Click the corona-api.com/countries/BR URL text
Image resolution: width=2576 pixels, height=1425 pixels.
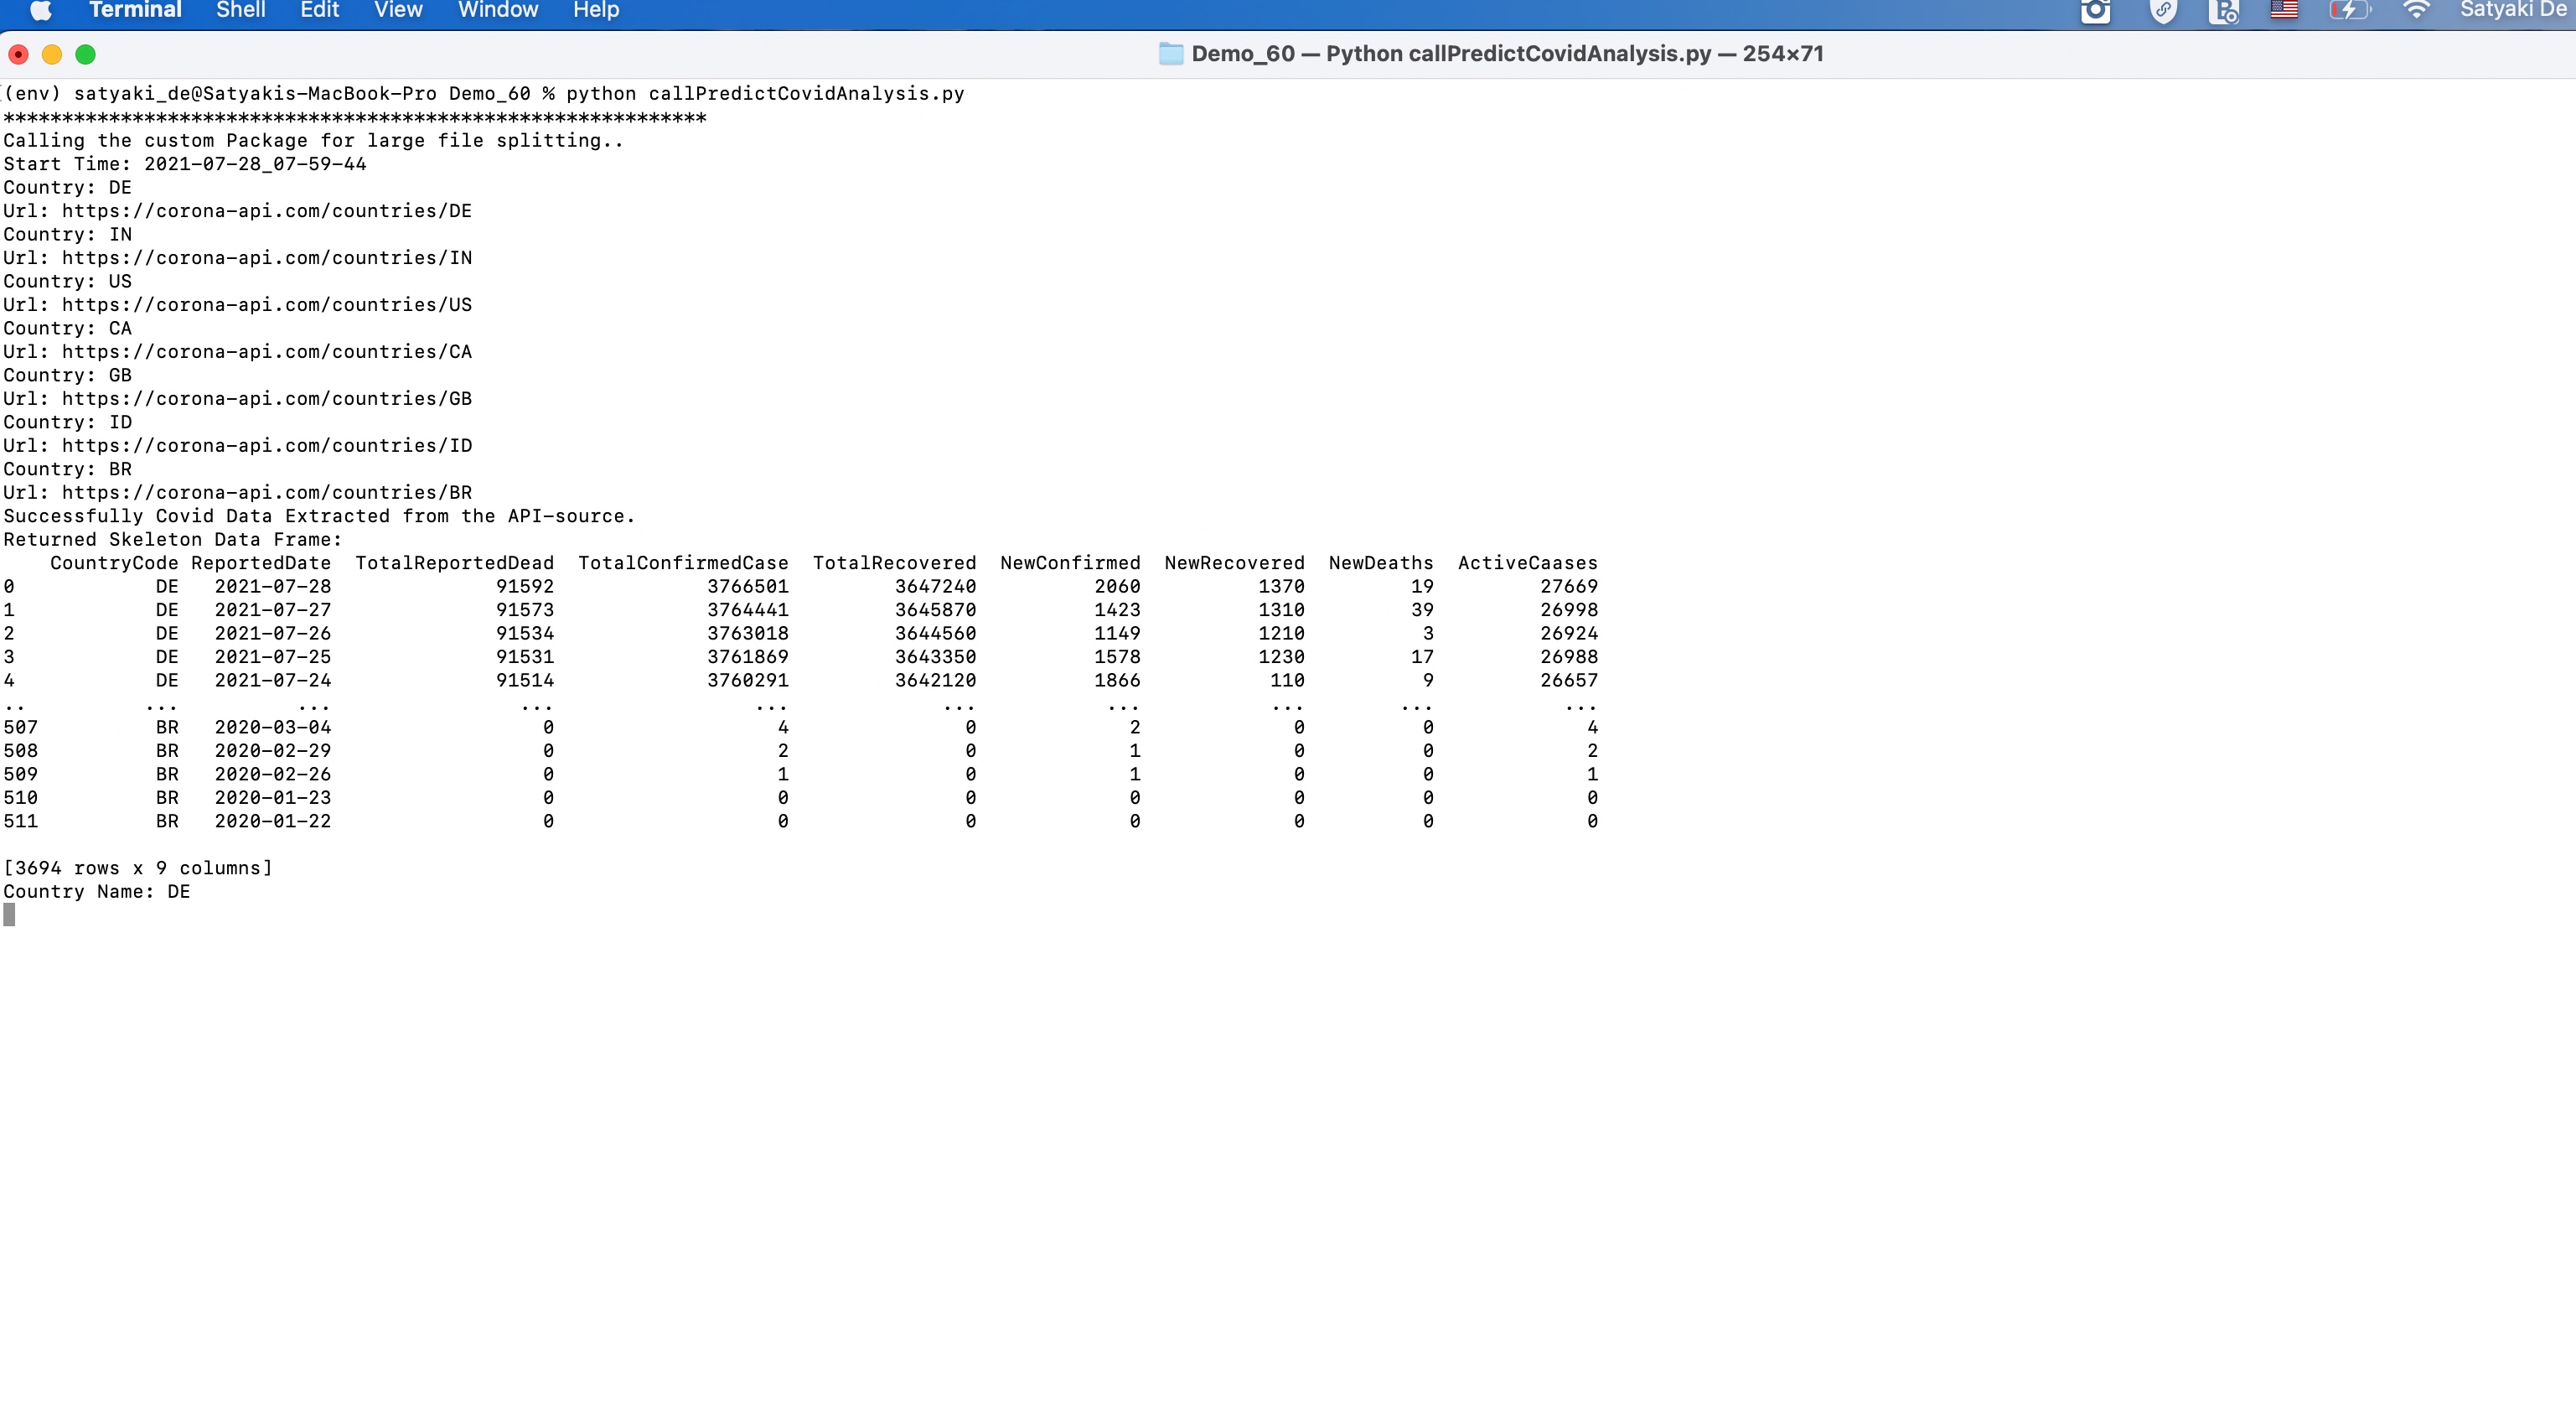click(266, 493)
